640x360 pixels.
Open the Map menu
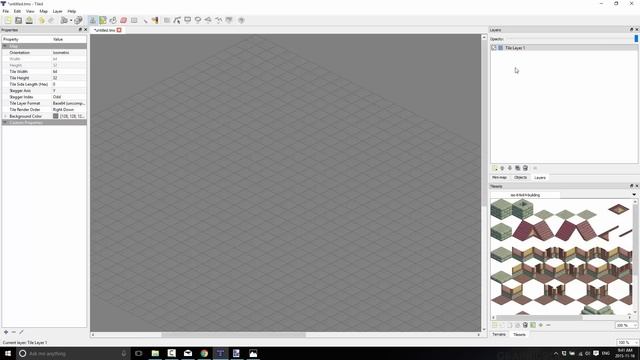coord(43,11)
